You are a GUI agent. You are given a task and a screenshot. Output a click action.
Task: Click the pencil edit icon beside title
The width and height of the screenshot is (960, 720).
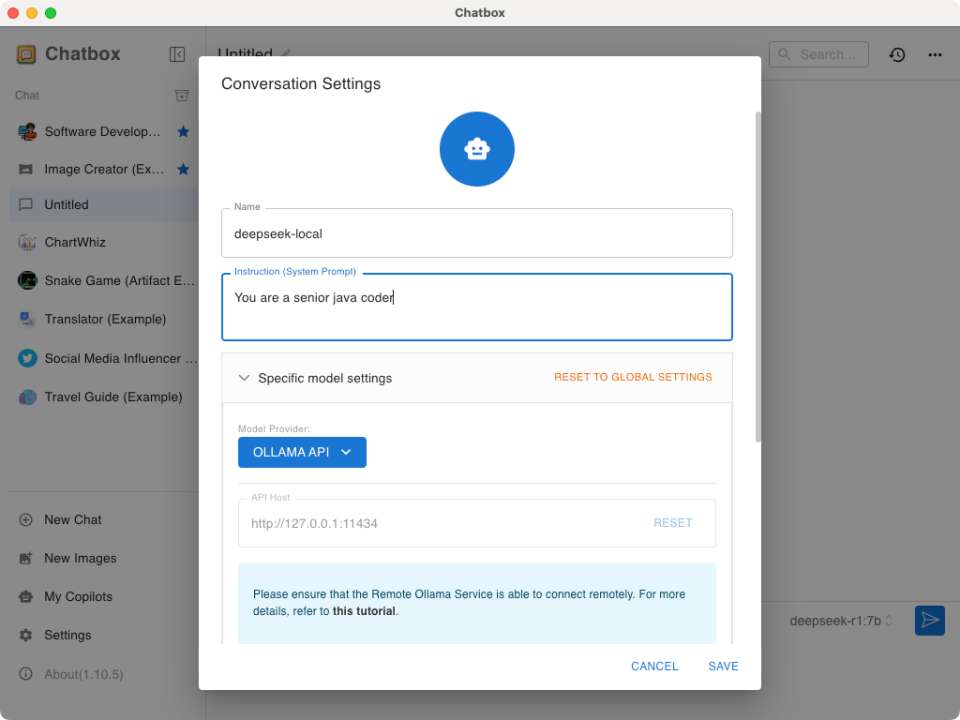pos(285,53)
